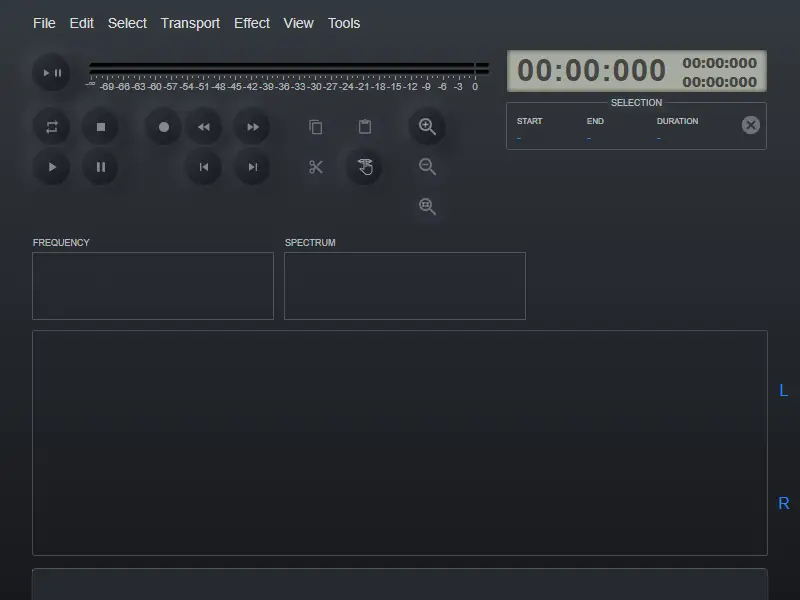Click the Zoom Out magnifier
Viewport: 800px width, 600px height.
427,166
